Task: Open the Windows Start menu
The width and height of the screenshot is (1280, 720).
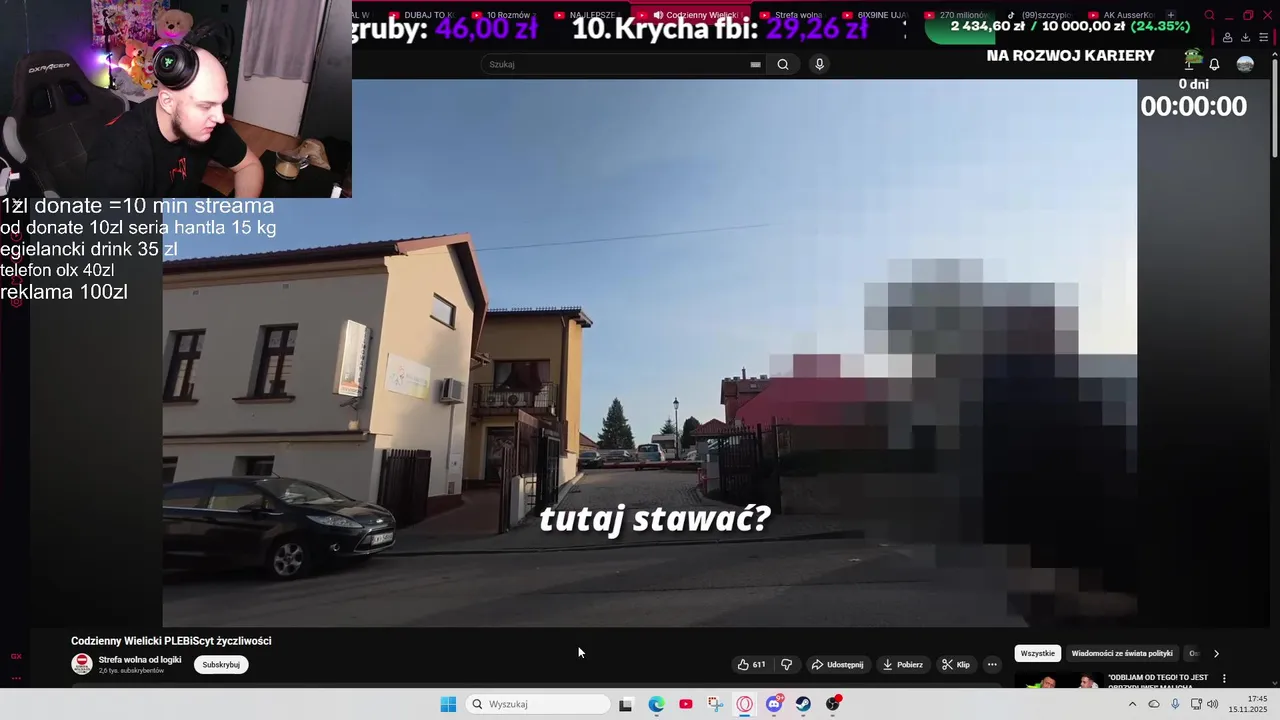Action: pyautogui.click(x=448, y=704)
